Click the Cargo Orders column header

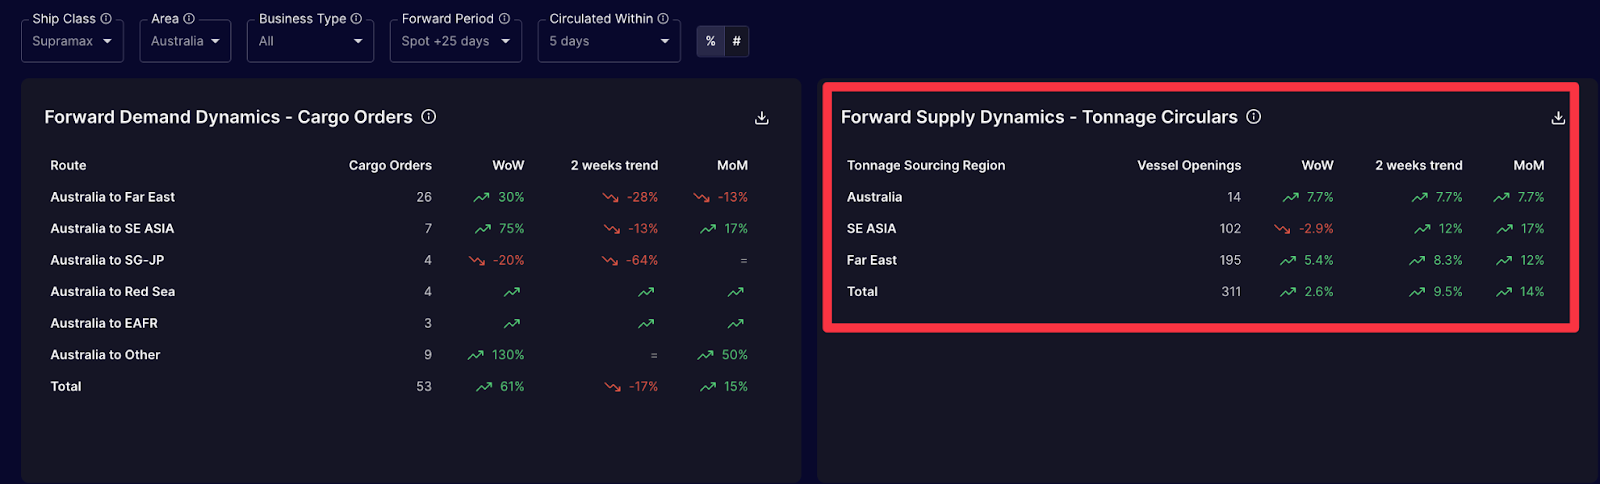[x=390, y=166]
